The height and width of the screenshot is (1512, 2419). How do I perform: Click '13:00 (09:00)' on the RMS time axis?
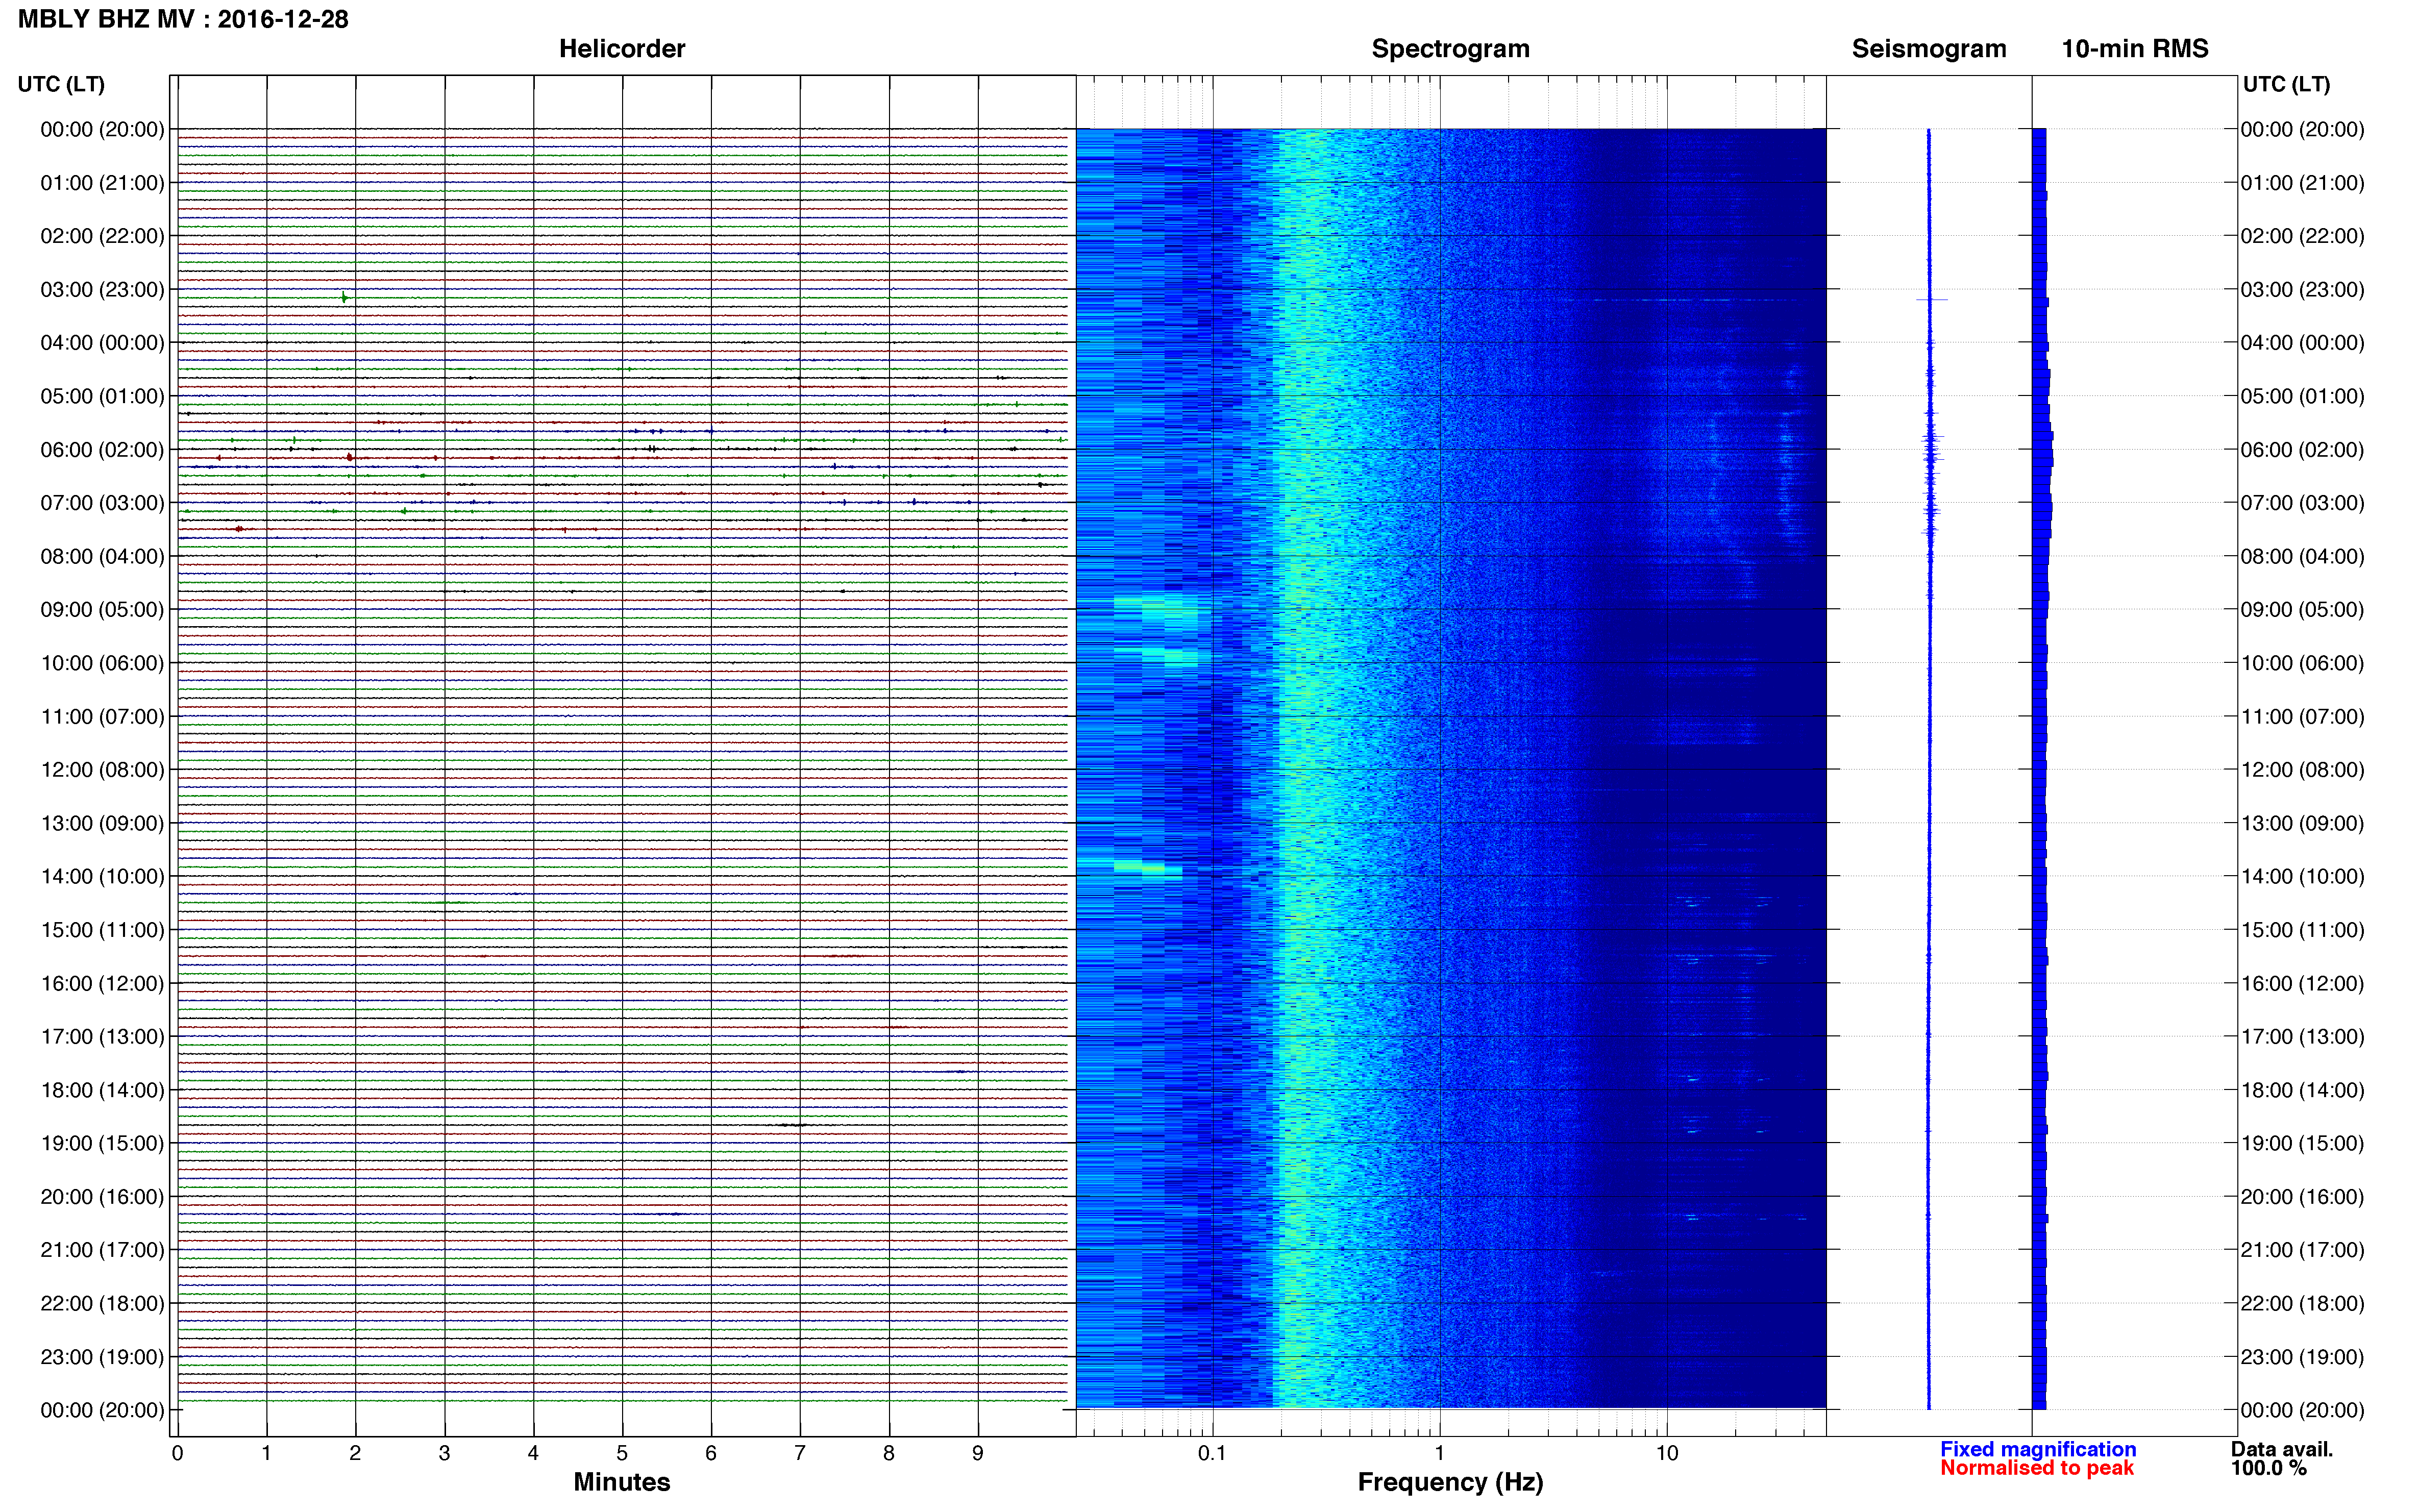tap(2302, 824)
